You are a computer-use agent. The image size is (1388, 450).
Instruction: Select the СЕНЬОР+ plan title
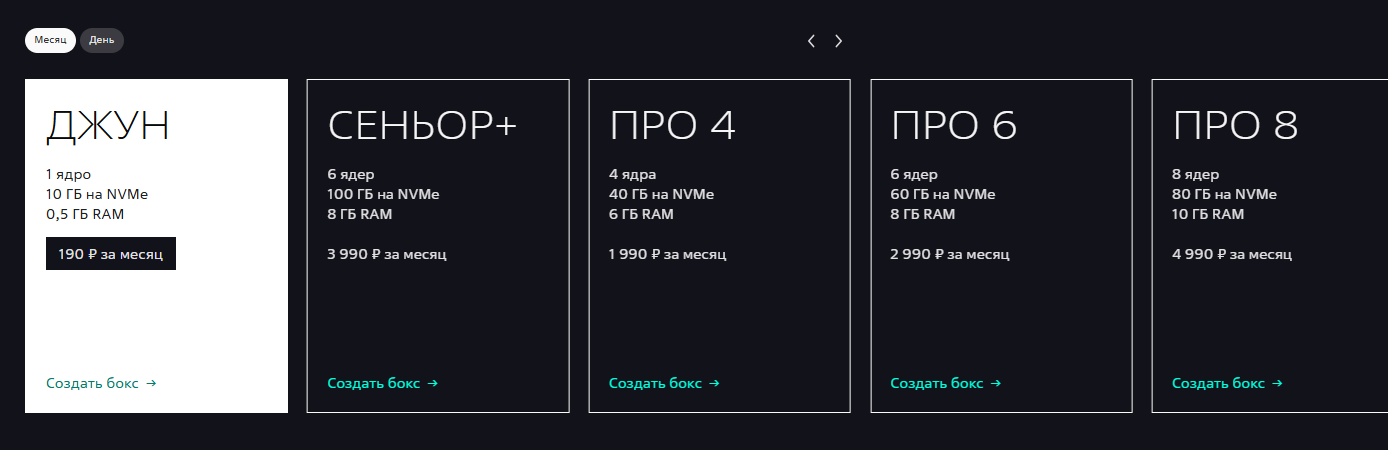pos(422,126)
